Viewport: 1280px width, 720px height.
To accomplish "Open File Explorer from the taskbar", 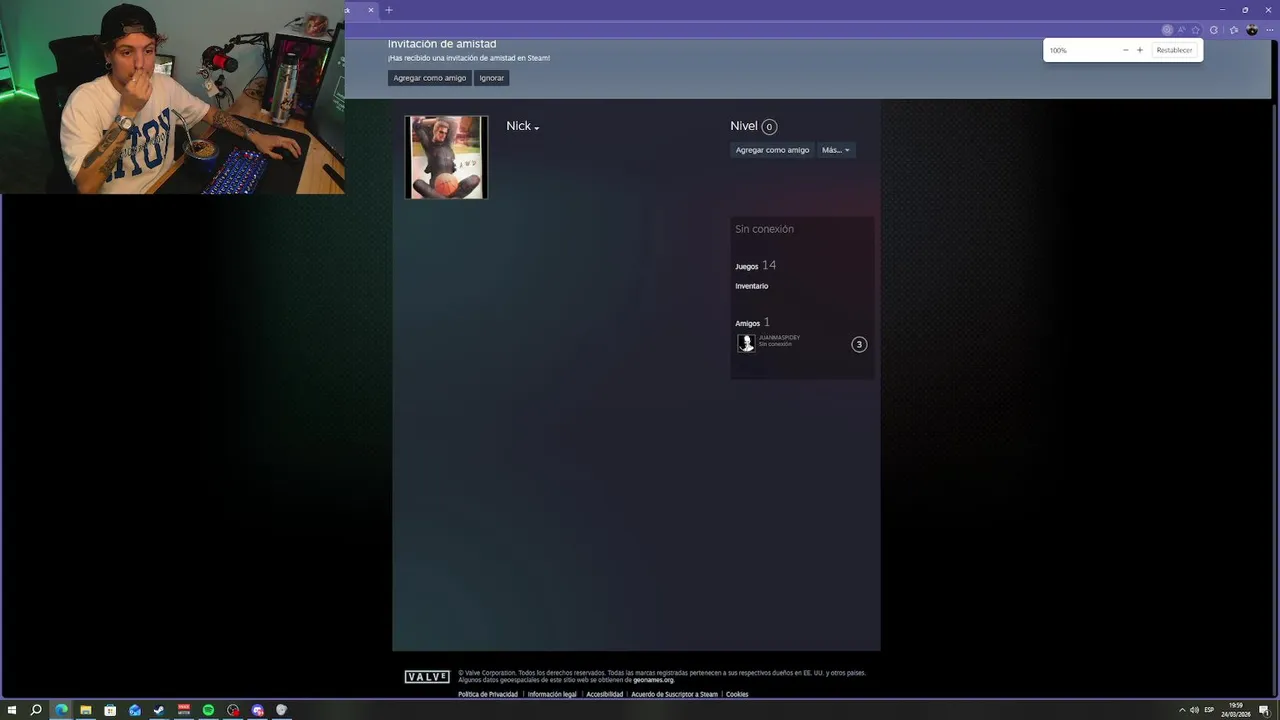I will pos(86,710).
